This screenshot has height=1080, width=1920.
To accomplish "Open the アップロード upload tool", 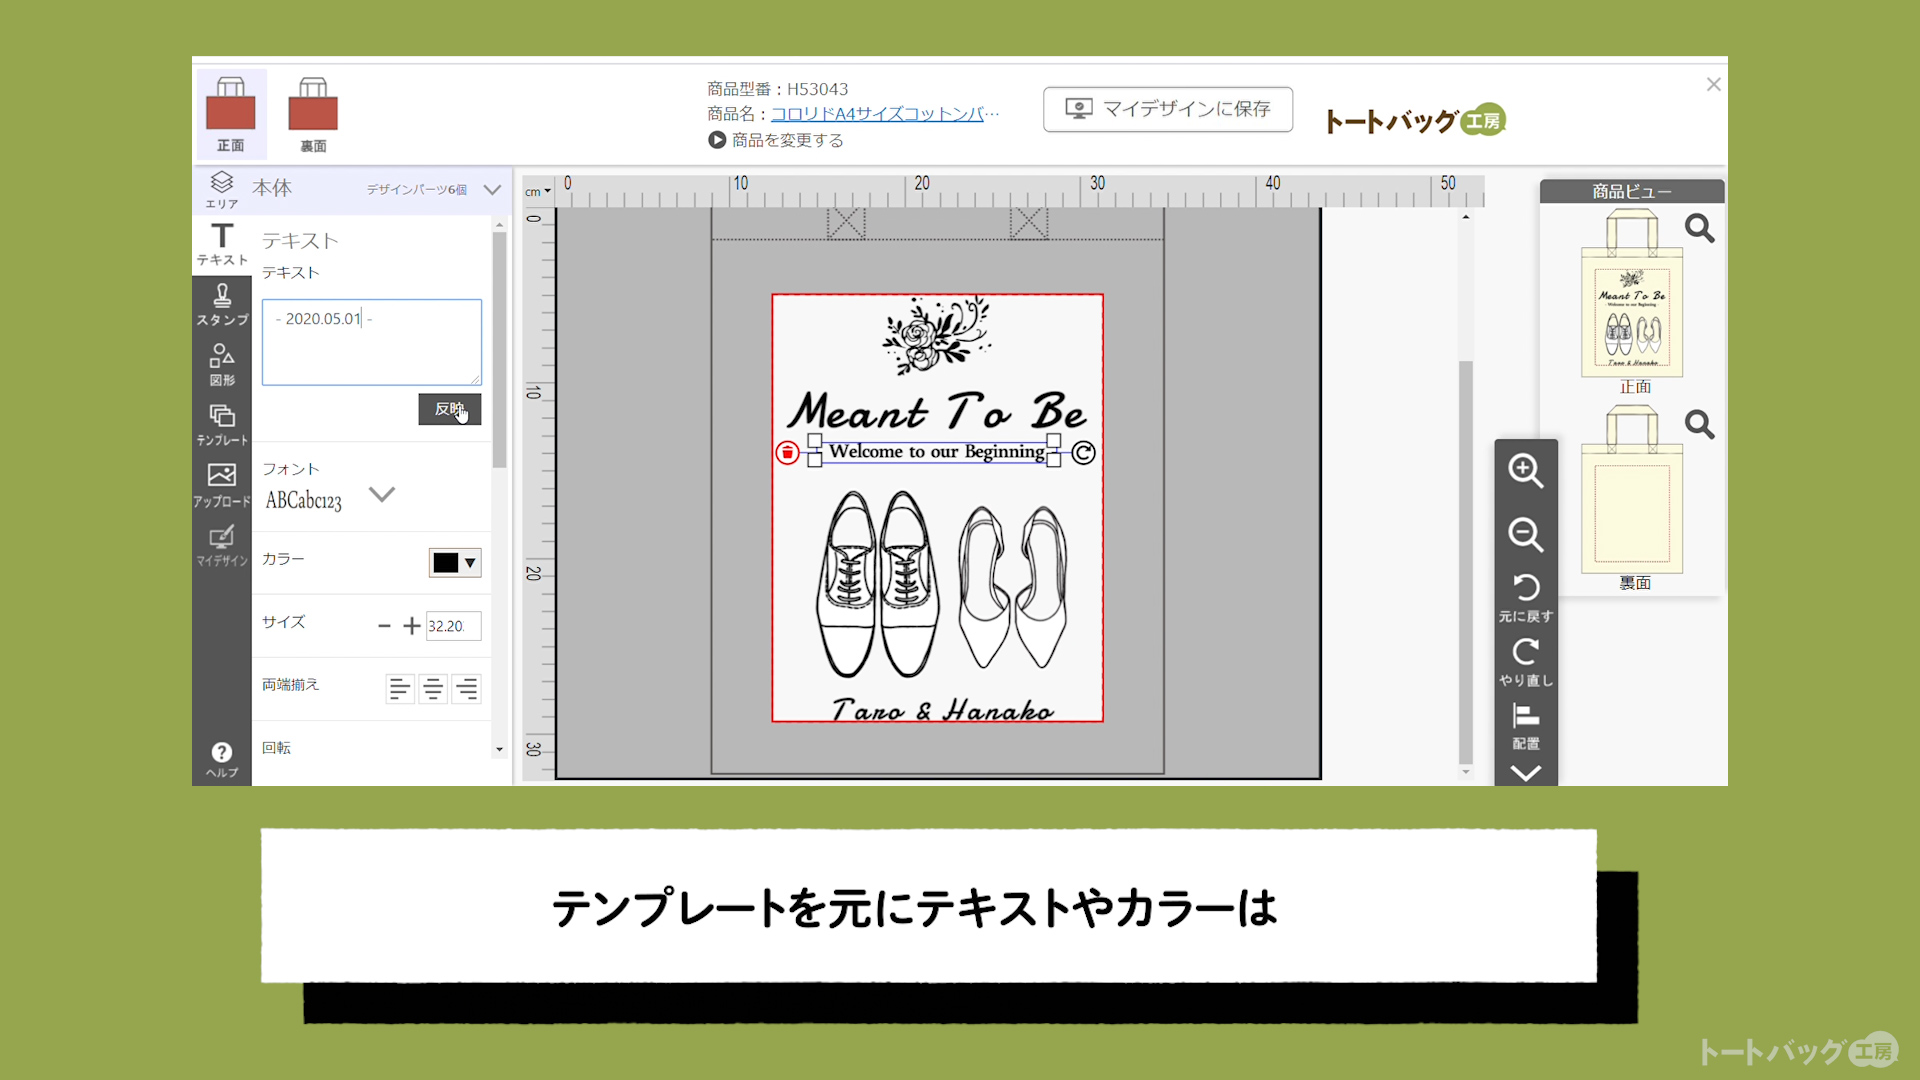I will [x=222, y=486].
